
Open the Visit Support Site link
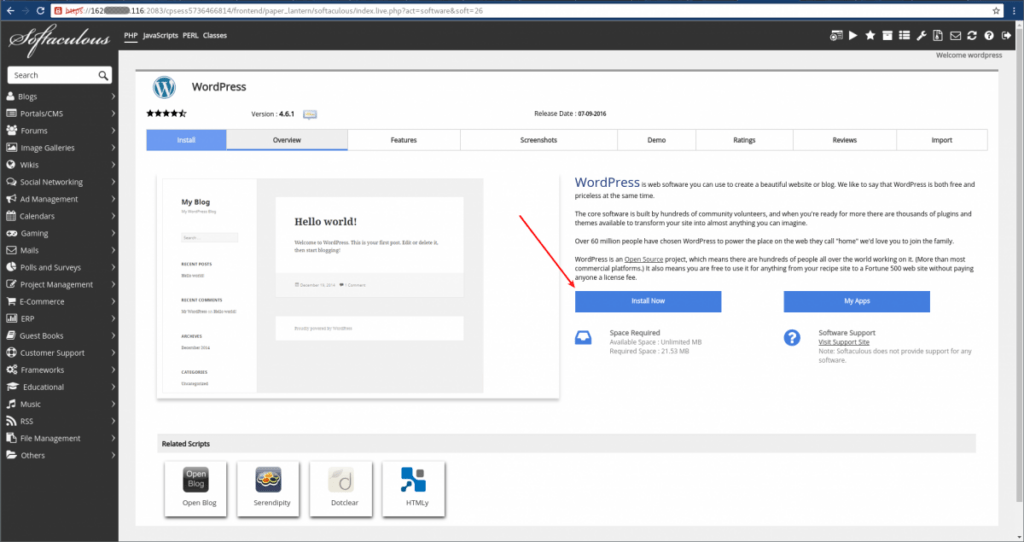point(844,342)
